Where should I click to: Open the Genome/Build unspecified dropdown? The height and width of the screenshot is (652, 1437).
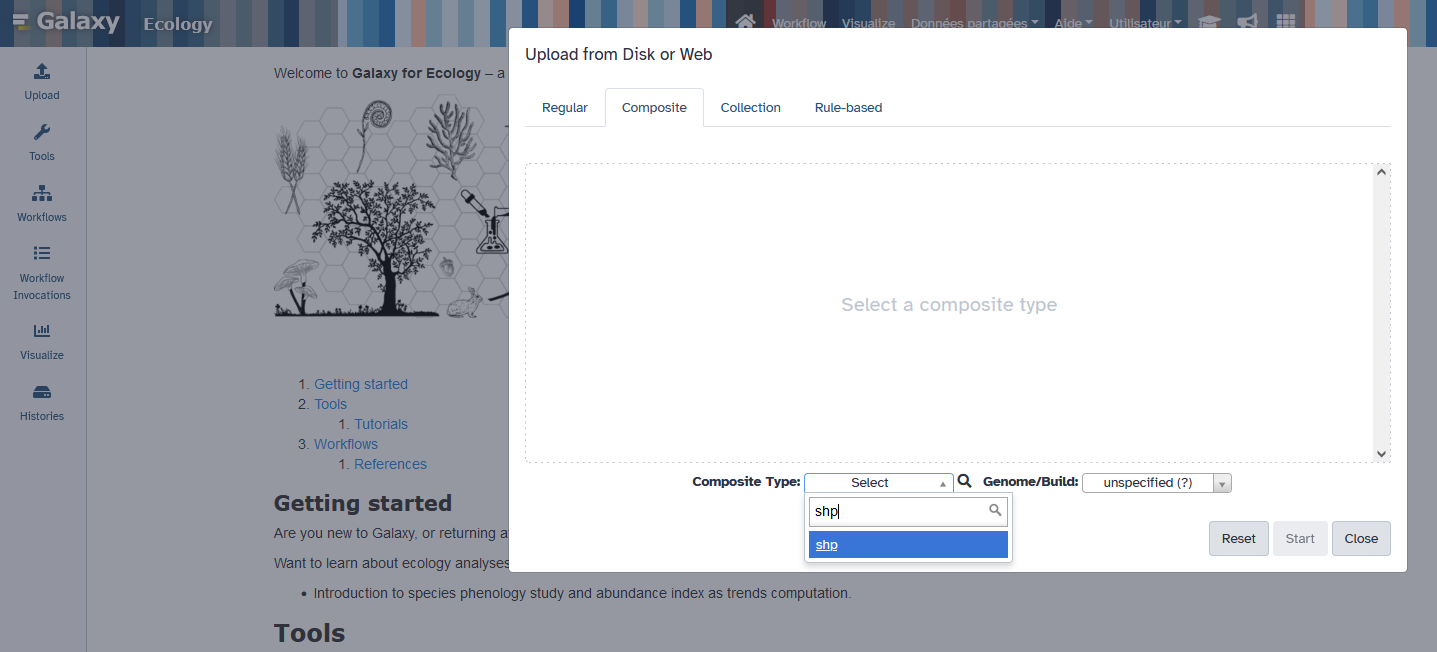[1157, 483]
